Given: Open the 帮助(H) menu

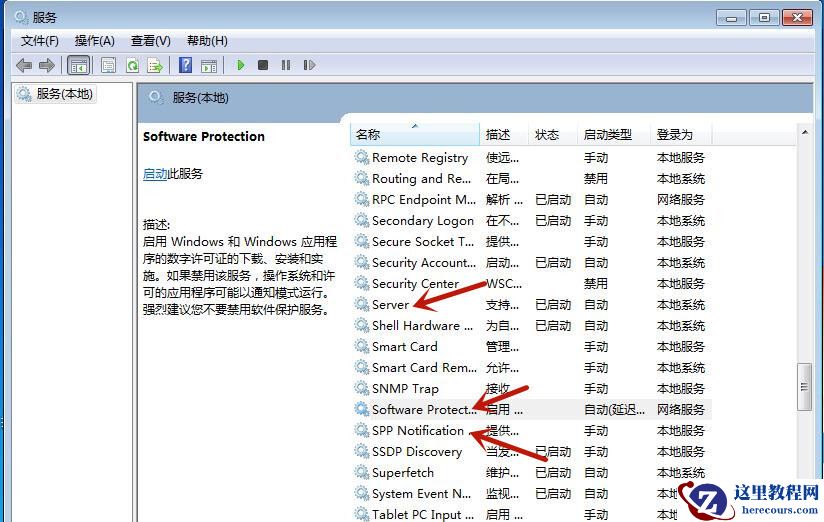Looking at the screenshot, I should click(207, 41).
